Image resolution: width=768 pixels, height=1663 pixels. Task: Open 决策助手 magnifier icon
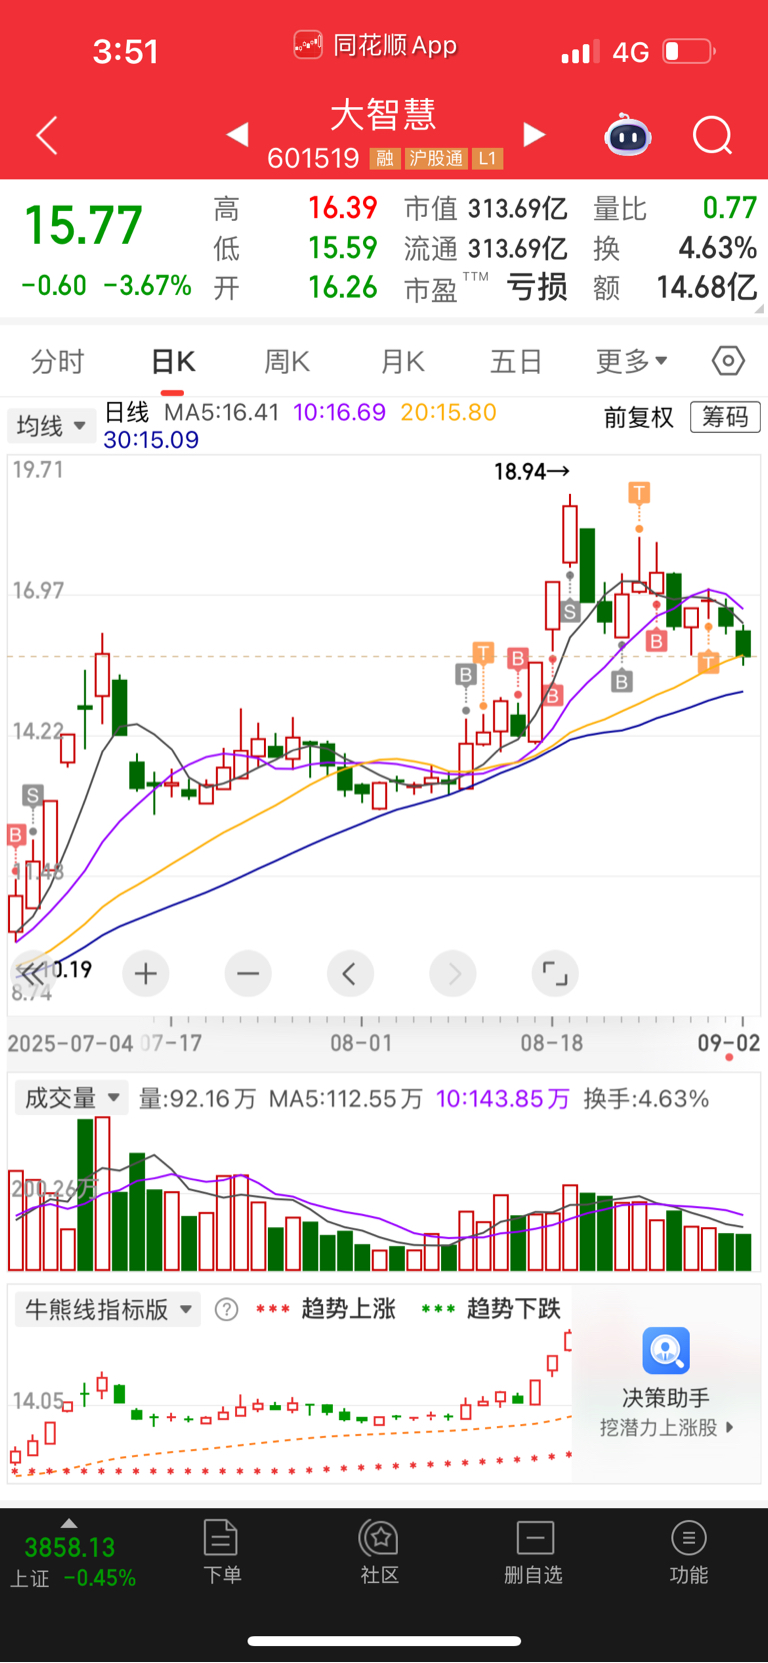[x=666, y=1351]
